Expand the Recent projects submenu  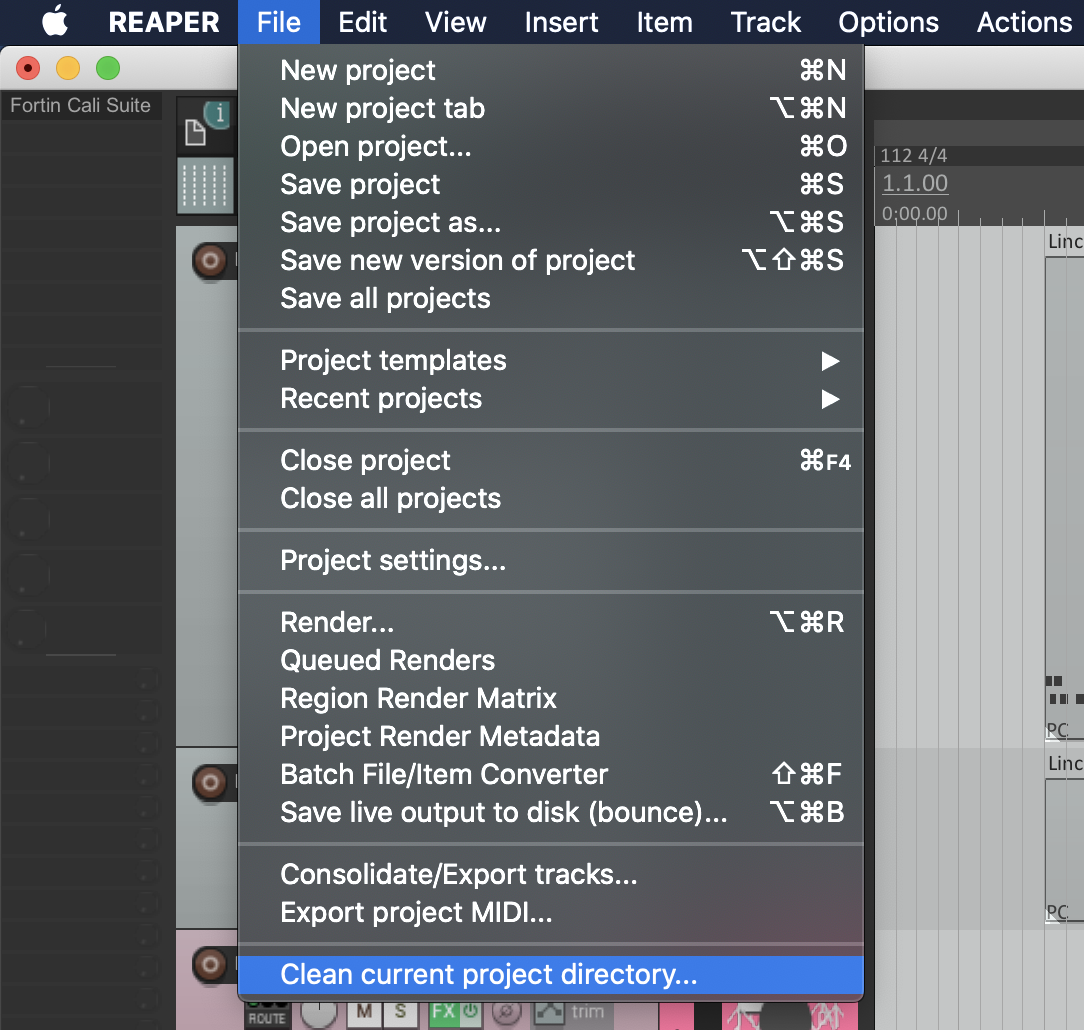(x=551, y=399)
